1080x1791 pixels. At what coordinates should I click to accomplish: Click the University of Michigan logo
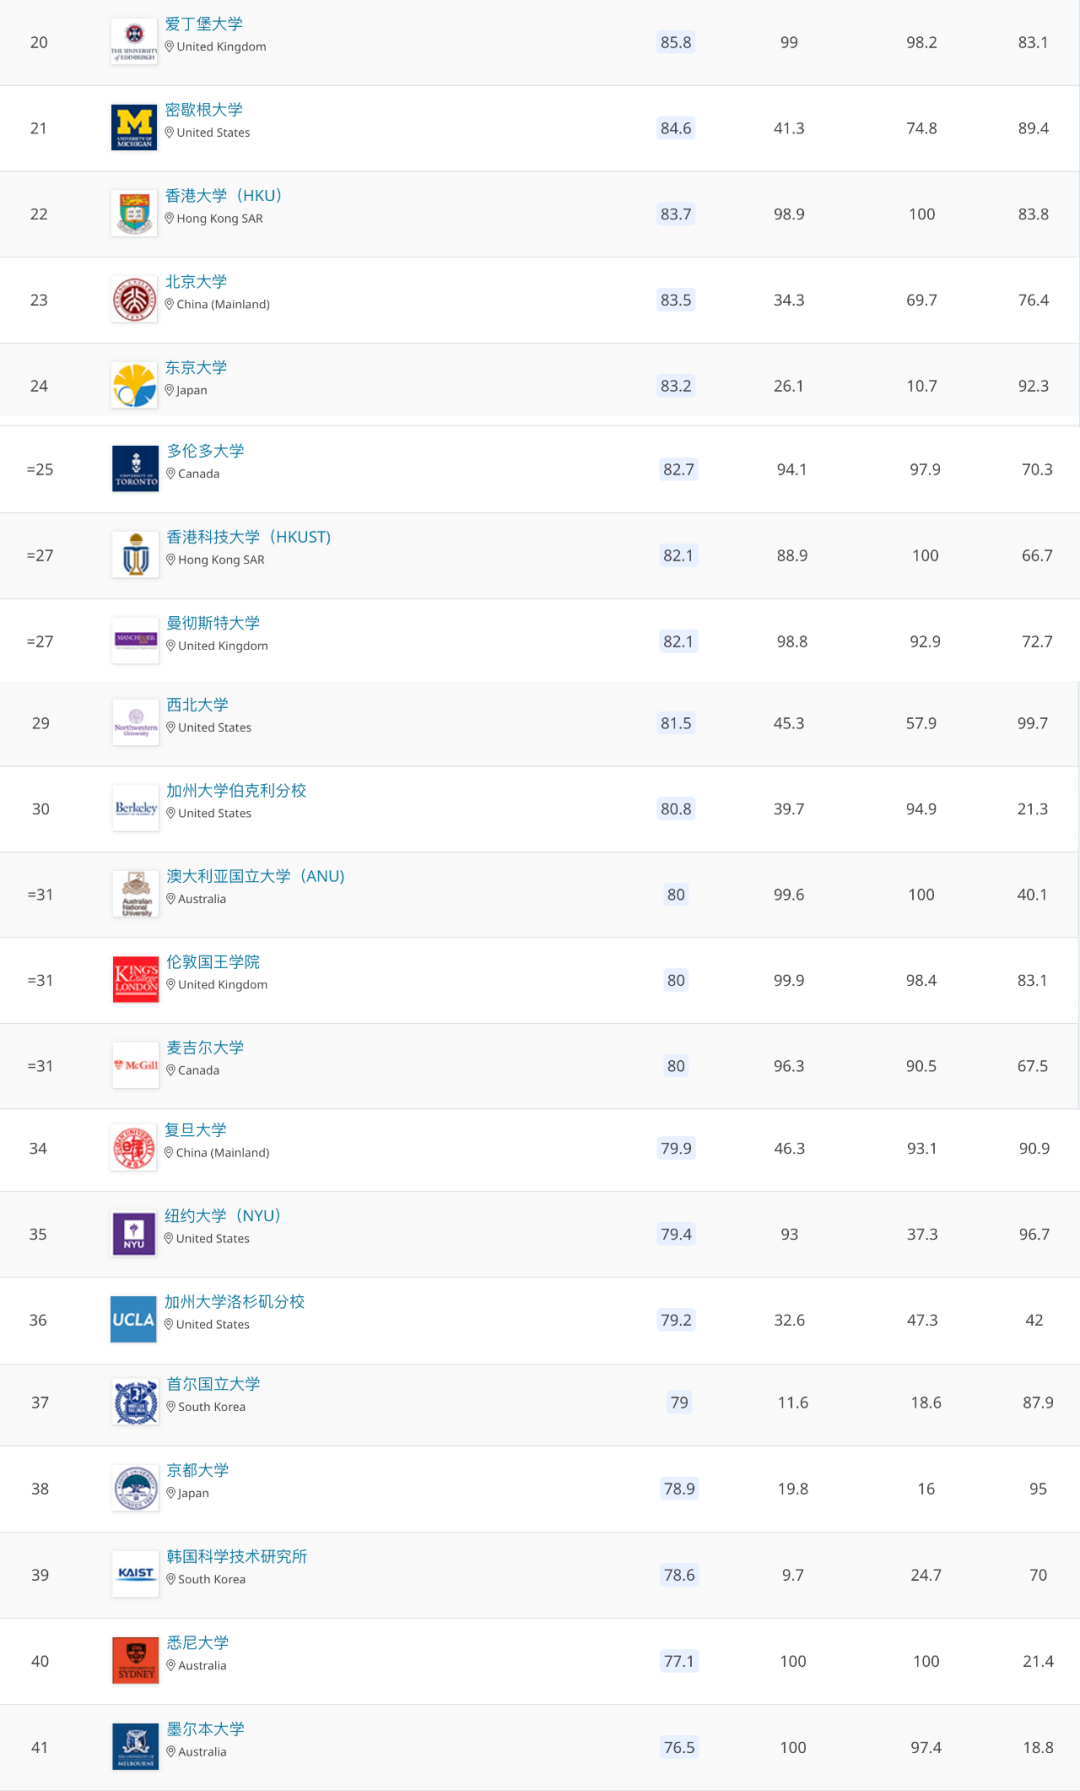click(x=134, y=128)
